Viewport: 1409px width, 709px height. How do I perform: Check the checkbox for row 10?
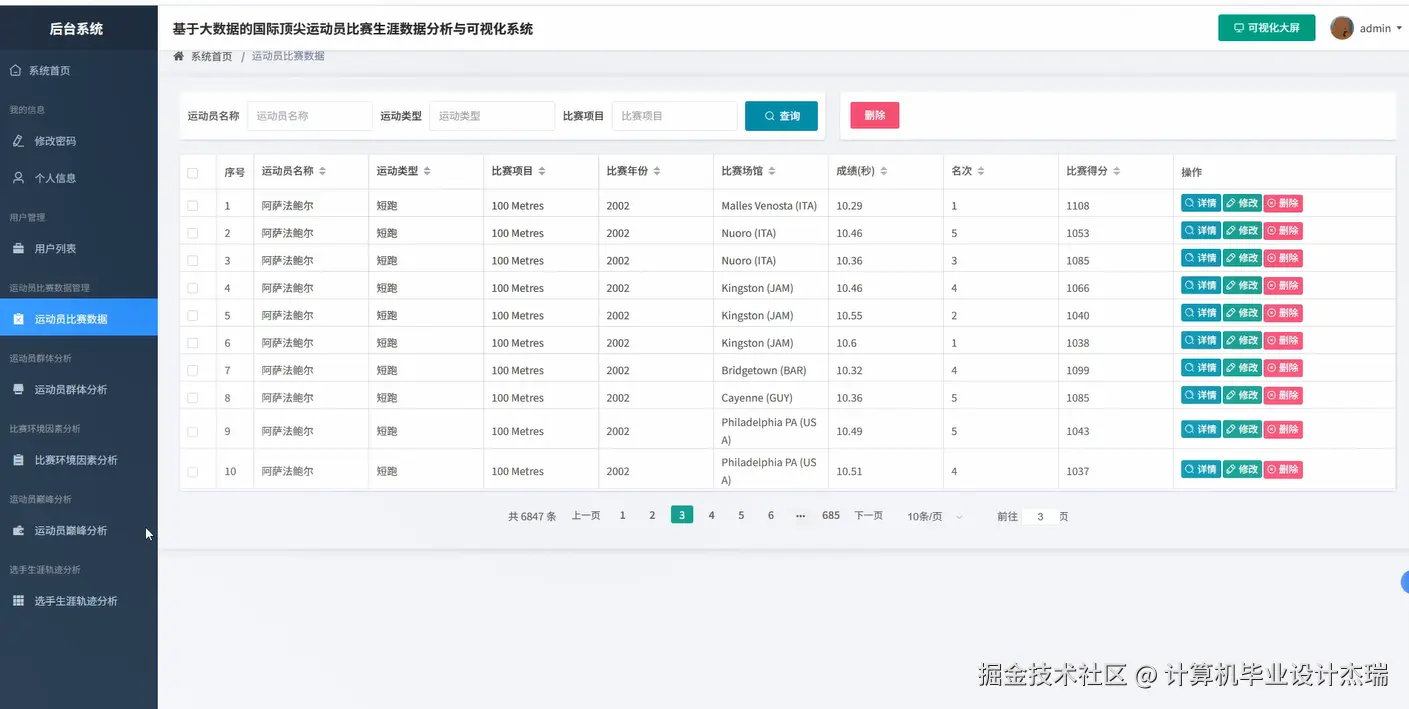pyautogui.click(x=193, y=472)
